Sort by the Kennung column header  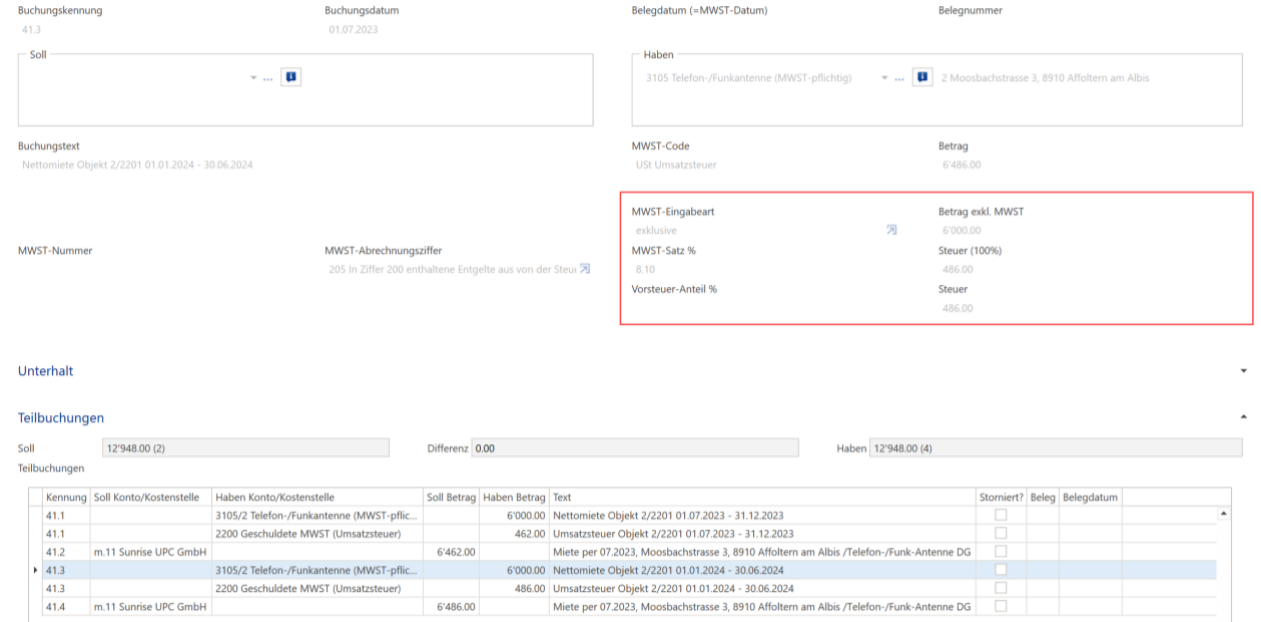[x=66, y=497]
